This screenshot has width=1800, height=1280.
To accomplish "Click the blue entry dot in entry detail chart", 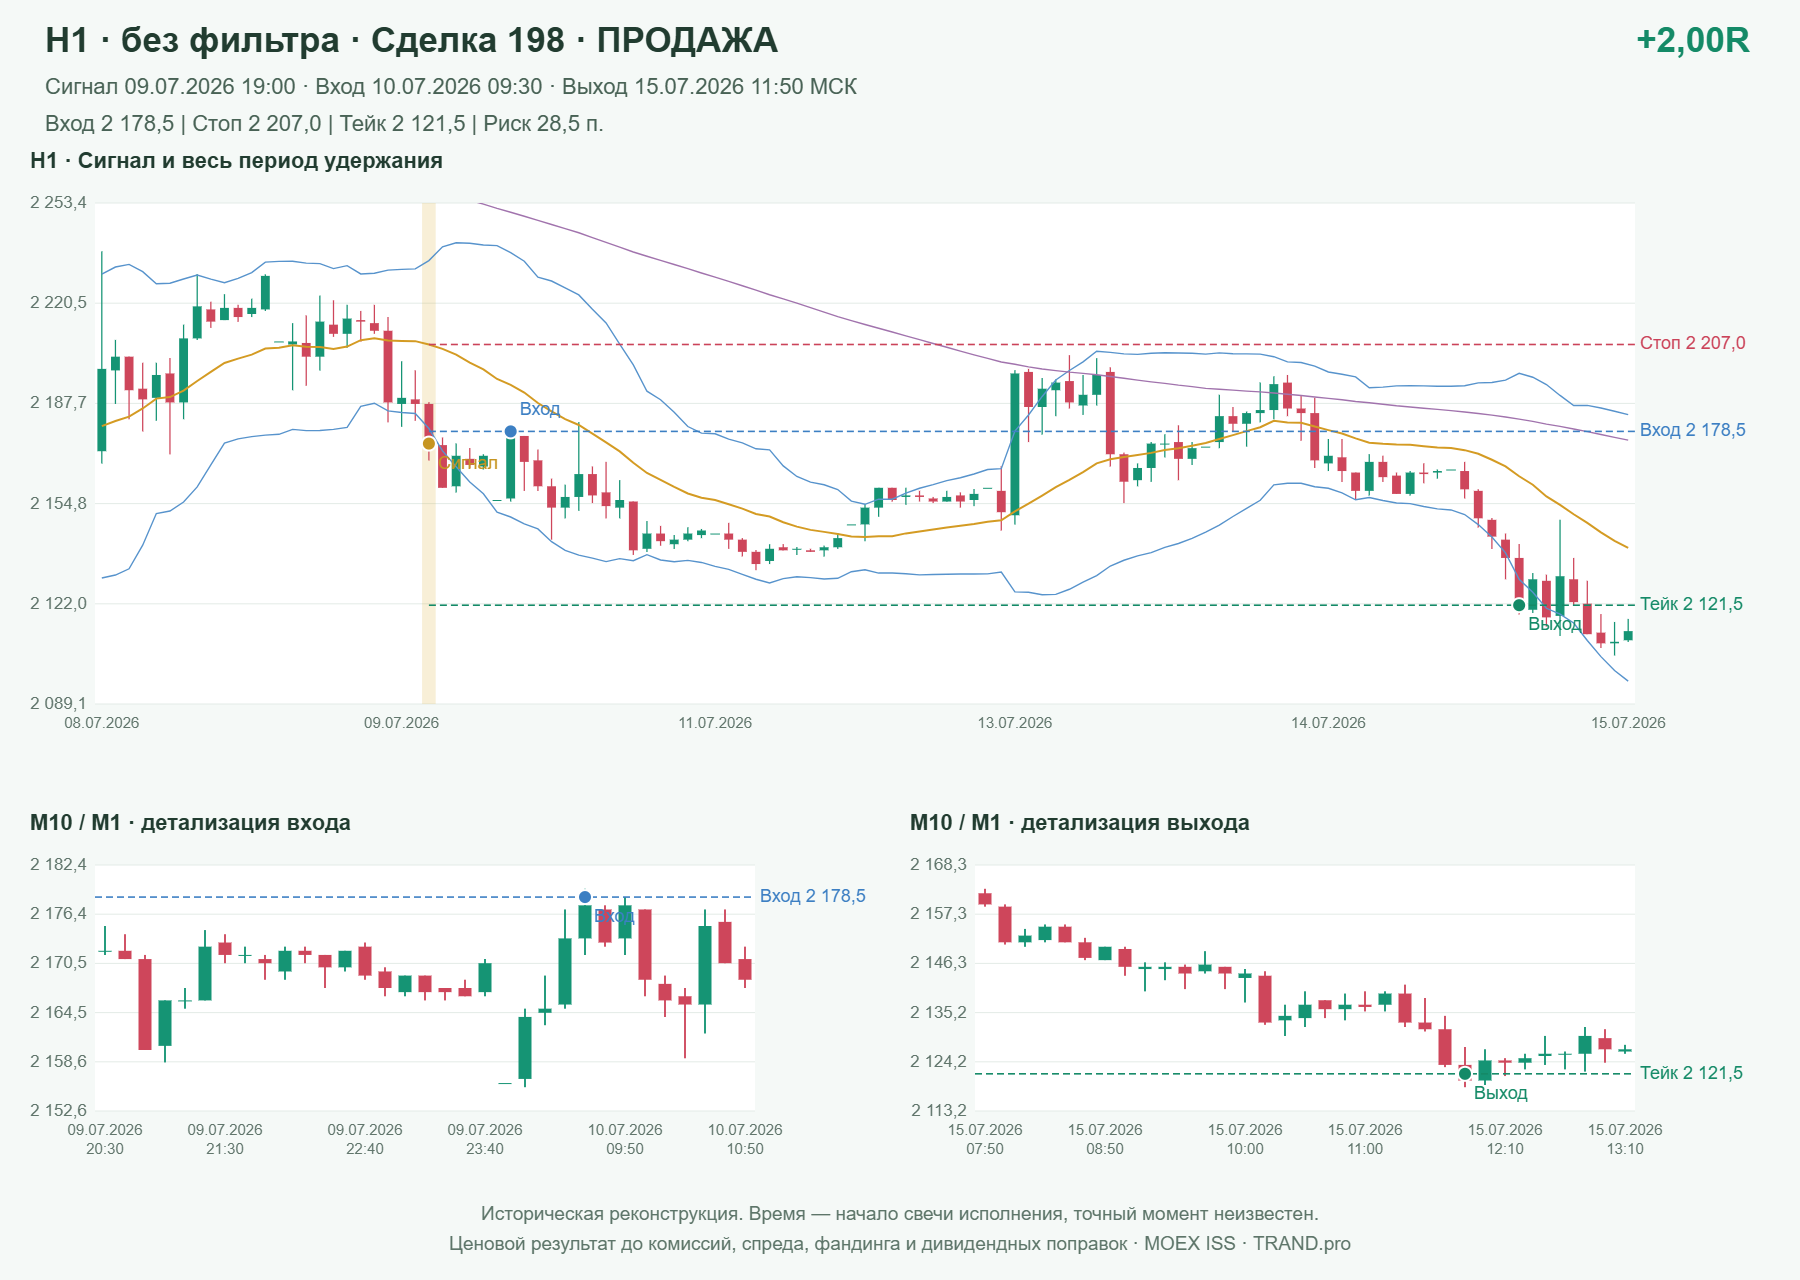I will [x=585, y=897].
